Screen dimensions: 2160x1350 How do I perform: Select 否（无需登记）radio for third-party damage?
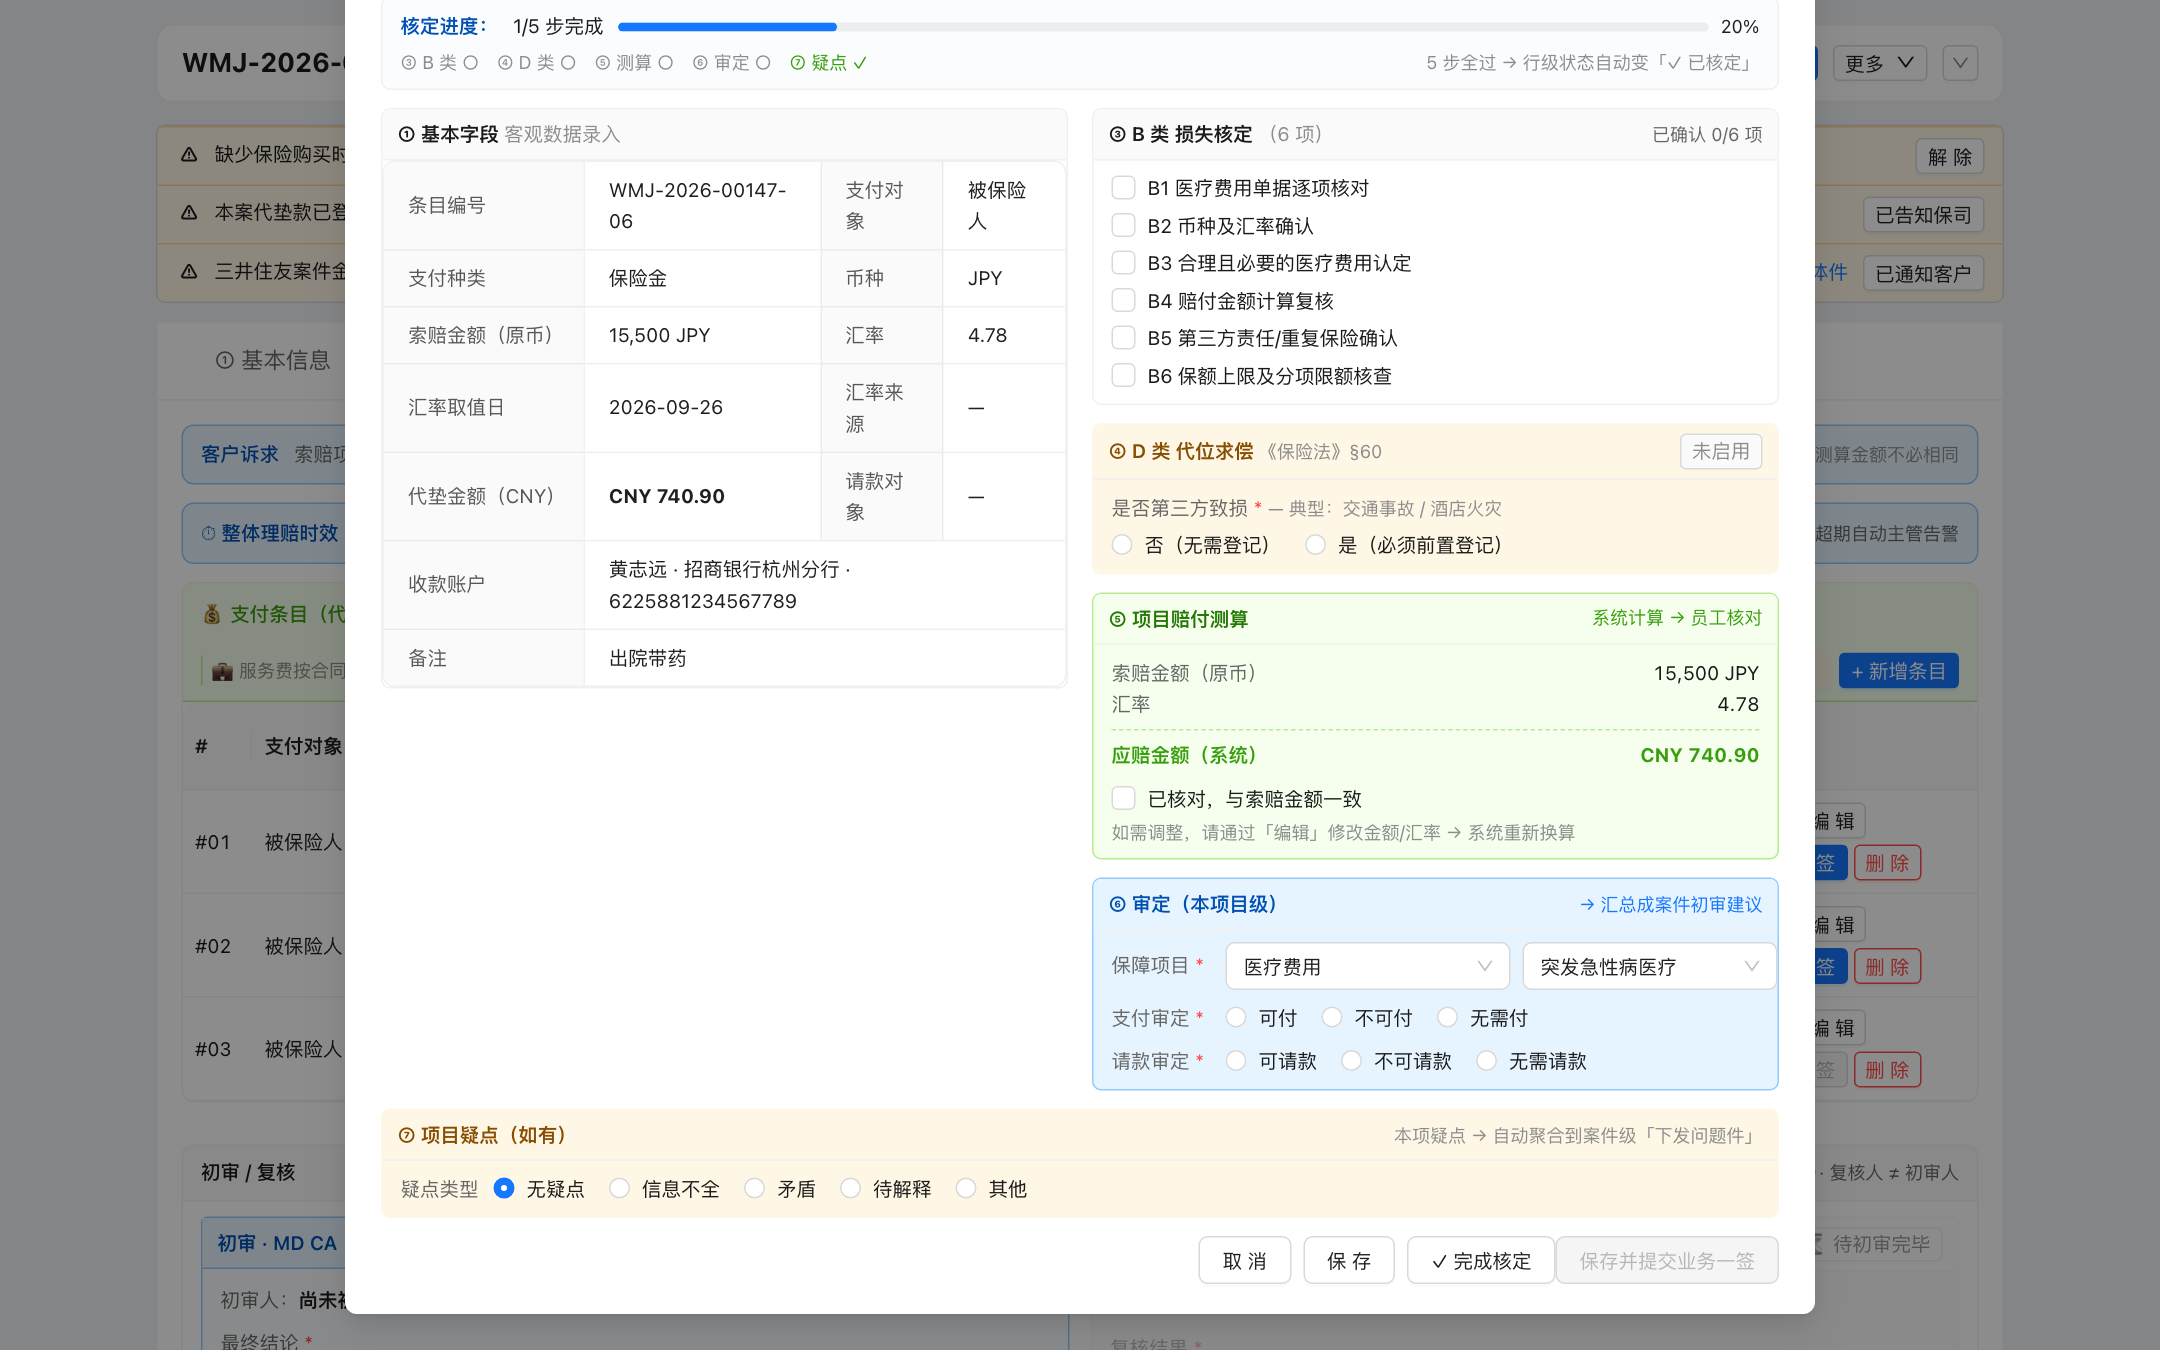click(1122, 545)
